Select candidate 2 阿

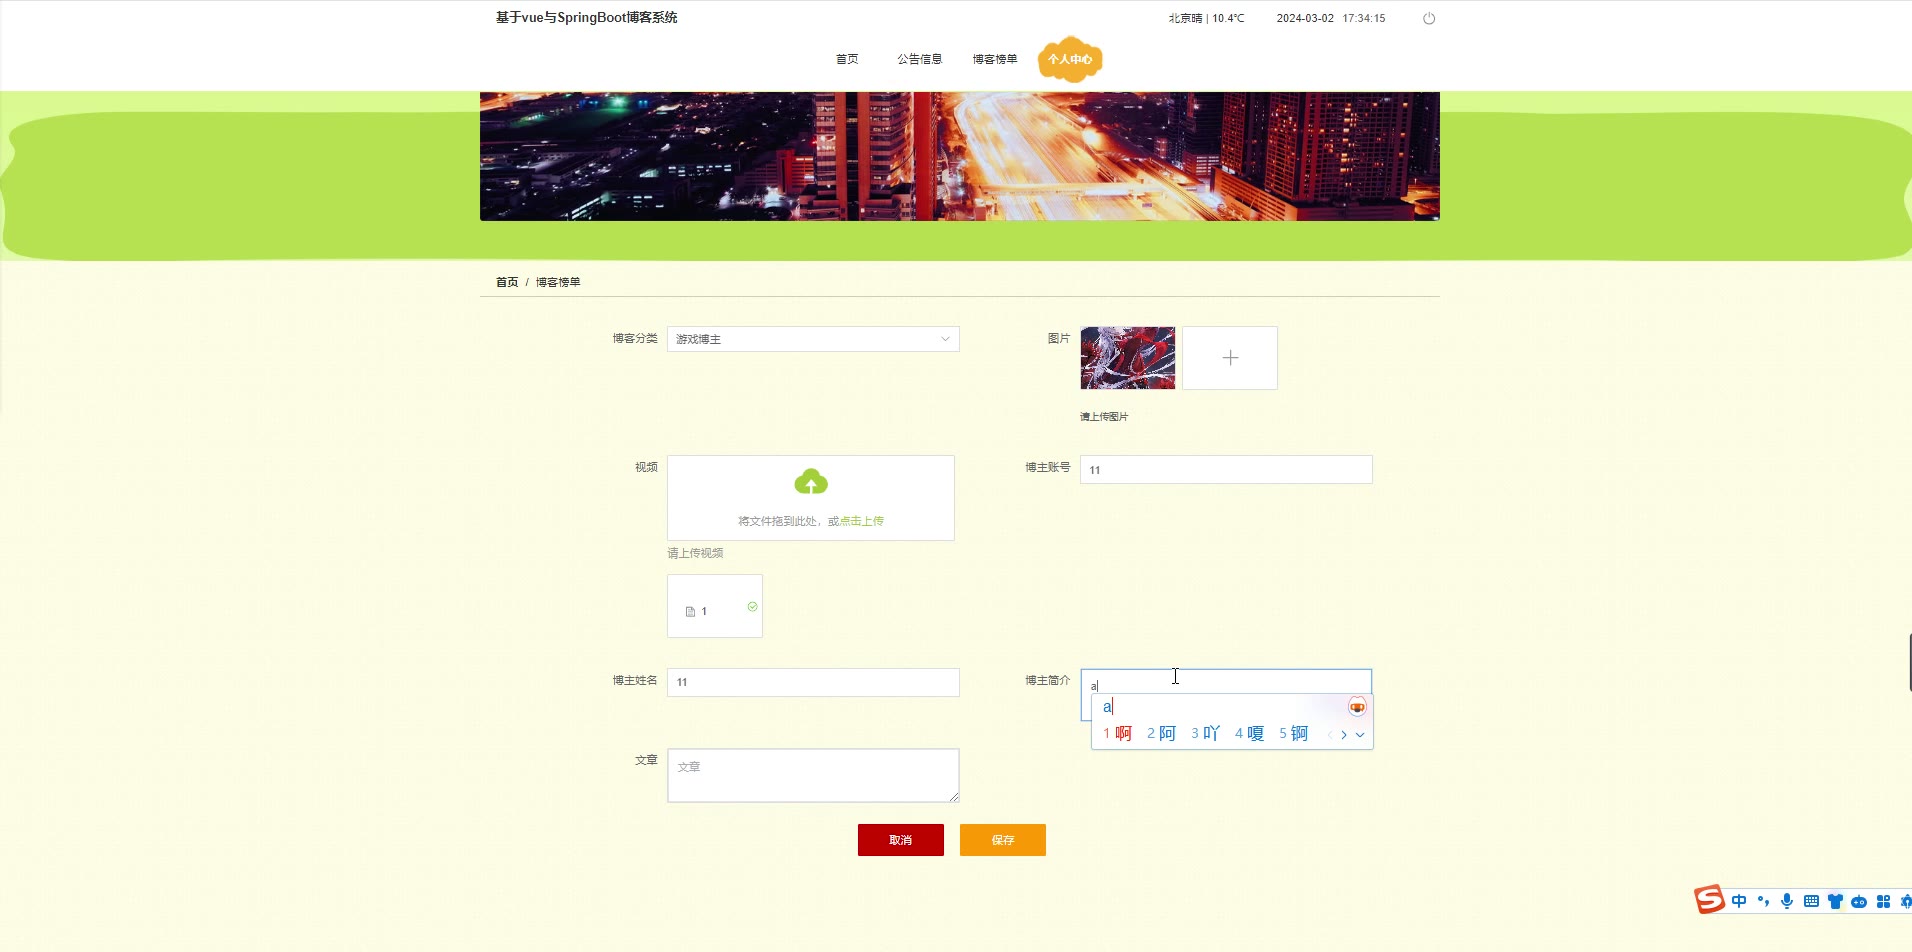pos(1161,734)
